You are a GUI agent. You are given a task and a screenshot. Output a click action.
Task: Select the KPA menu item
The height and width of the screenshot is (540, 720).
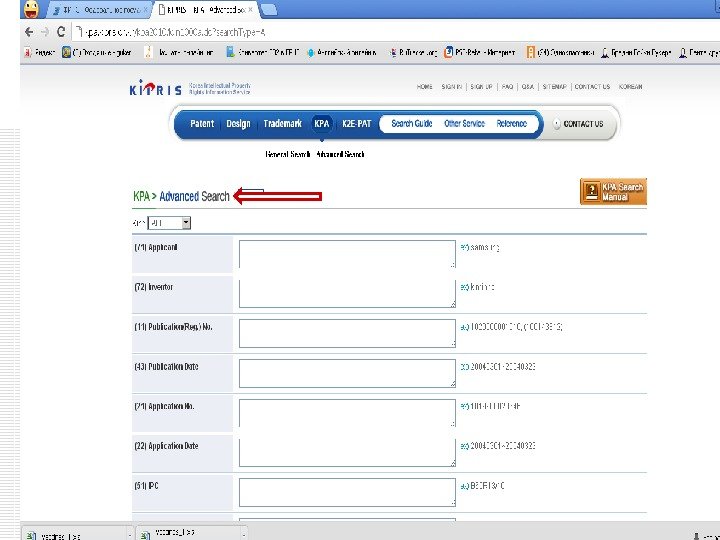coord(321,124)
